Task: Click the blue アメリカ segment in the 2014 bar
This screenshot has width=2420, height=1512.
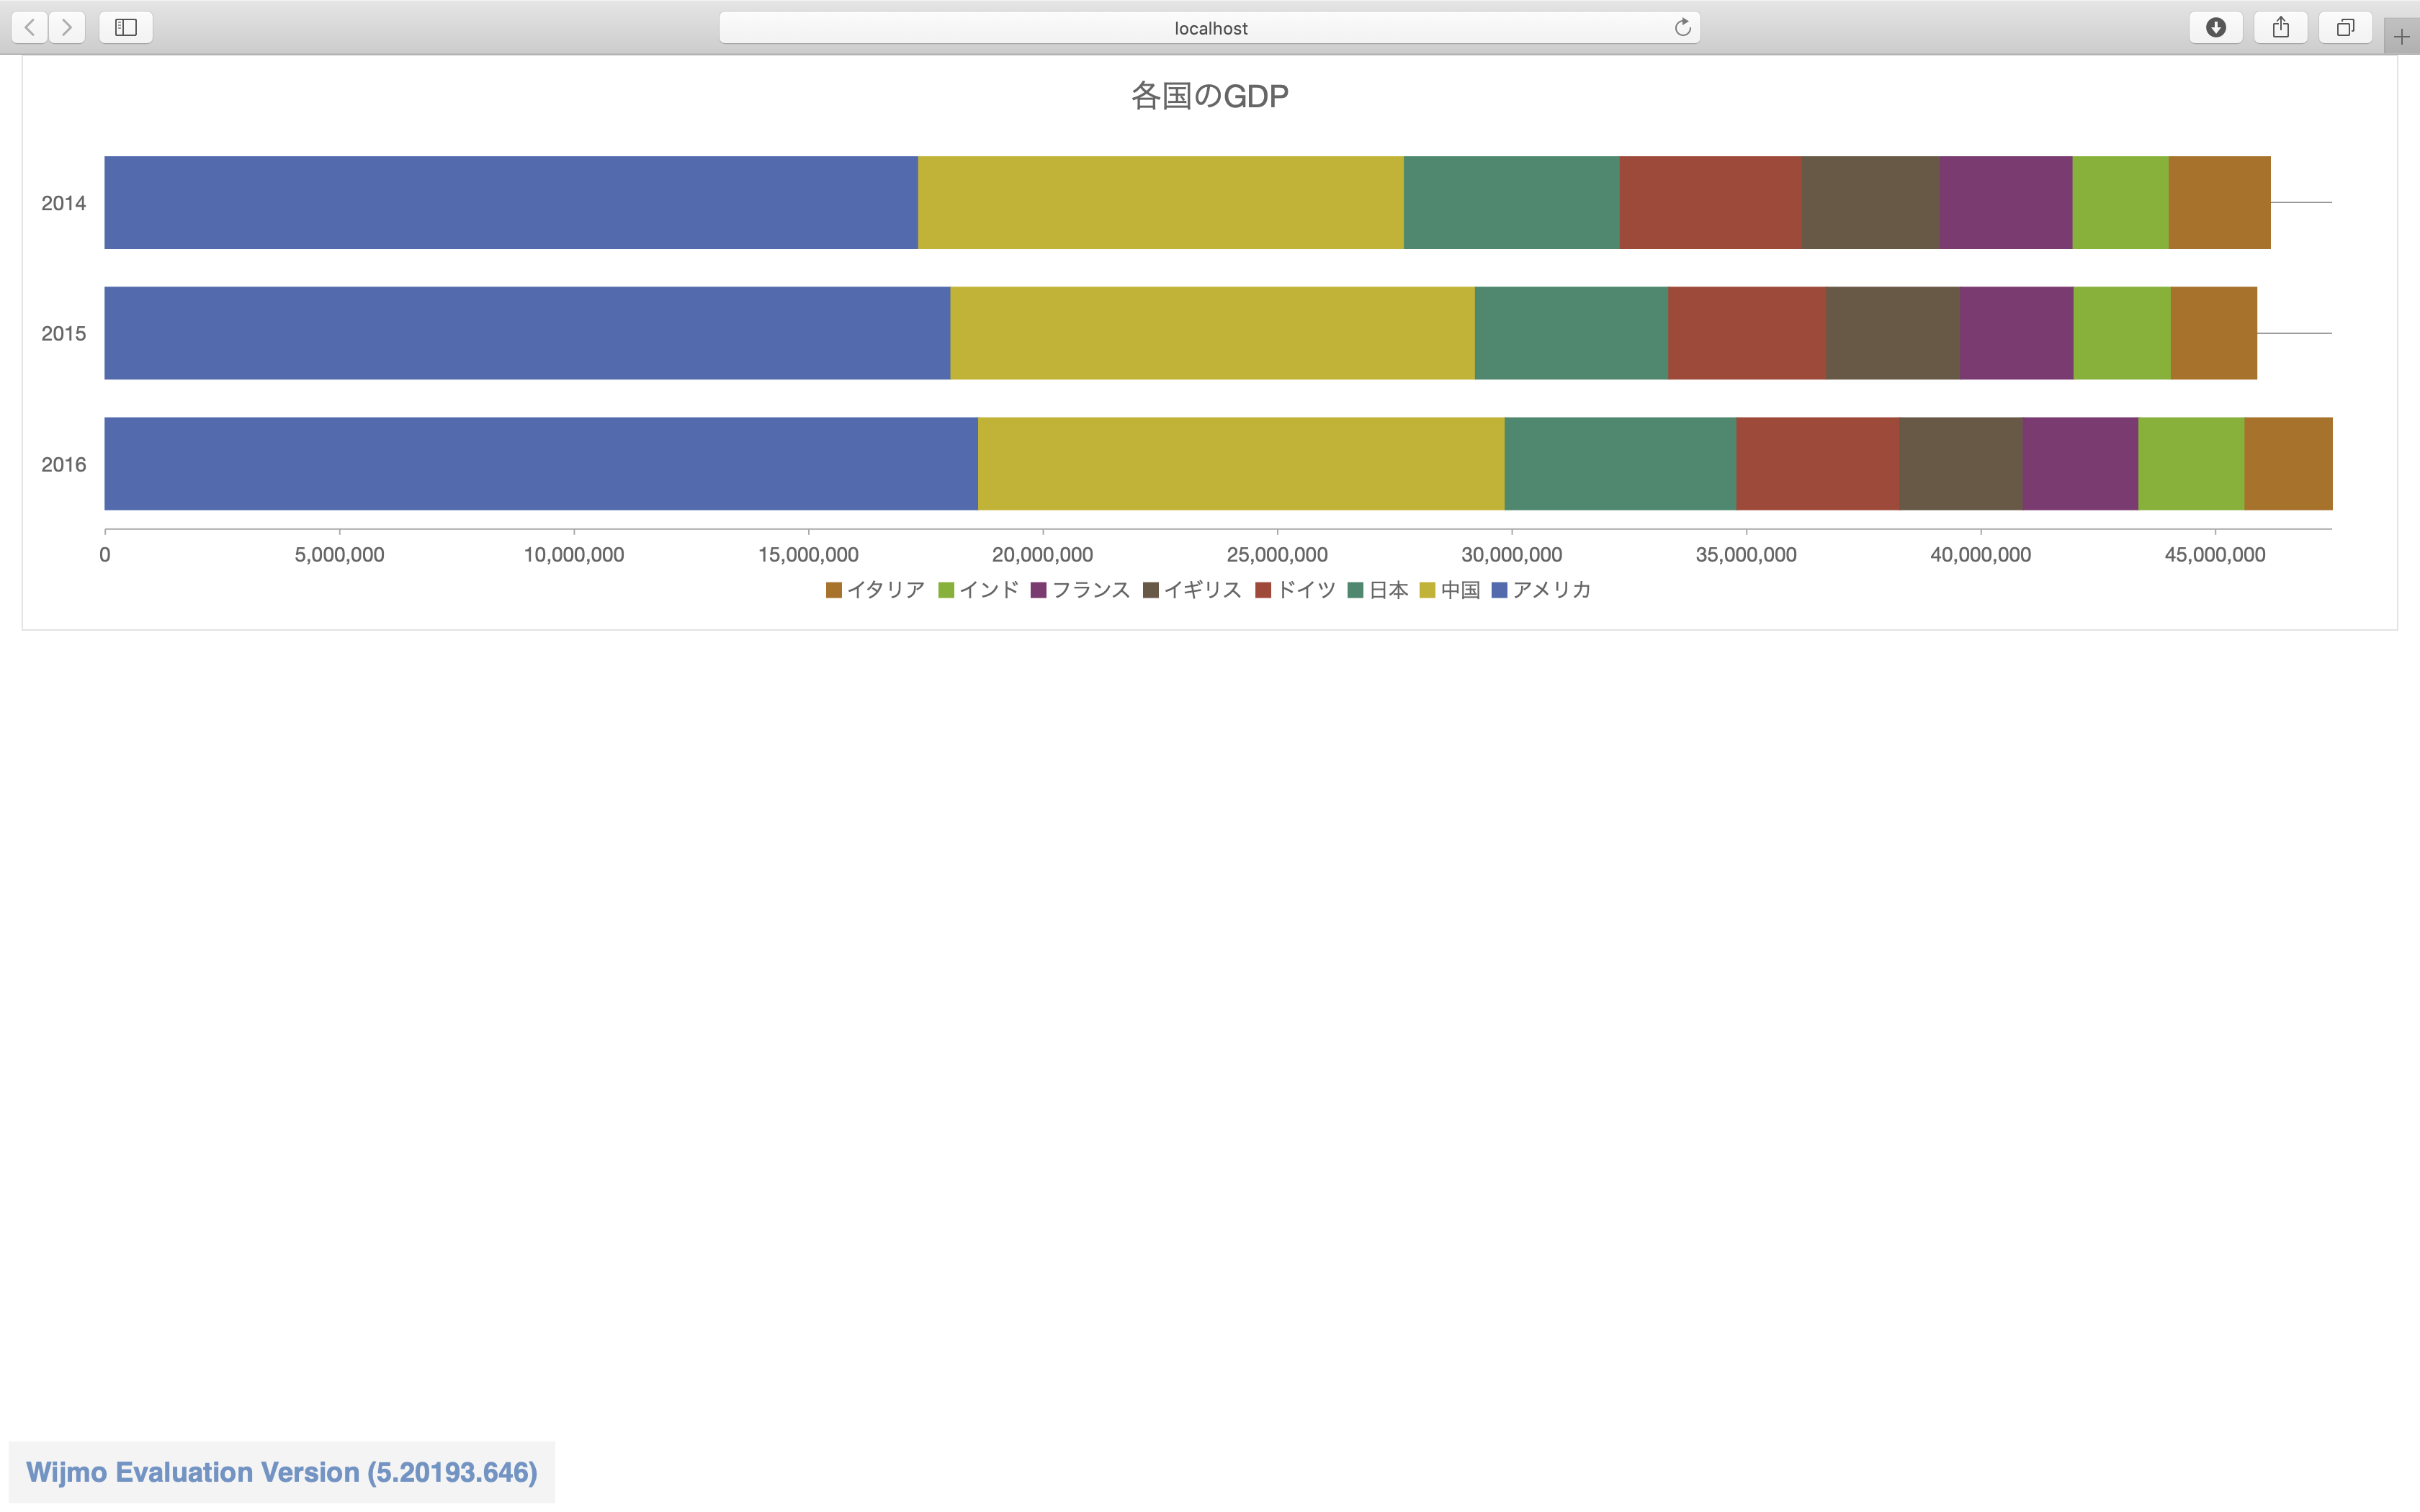Action: 510,201
